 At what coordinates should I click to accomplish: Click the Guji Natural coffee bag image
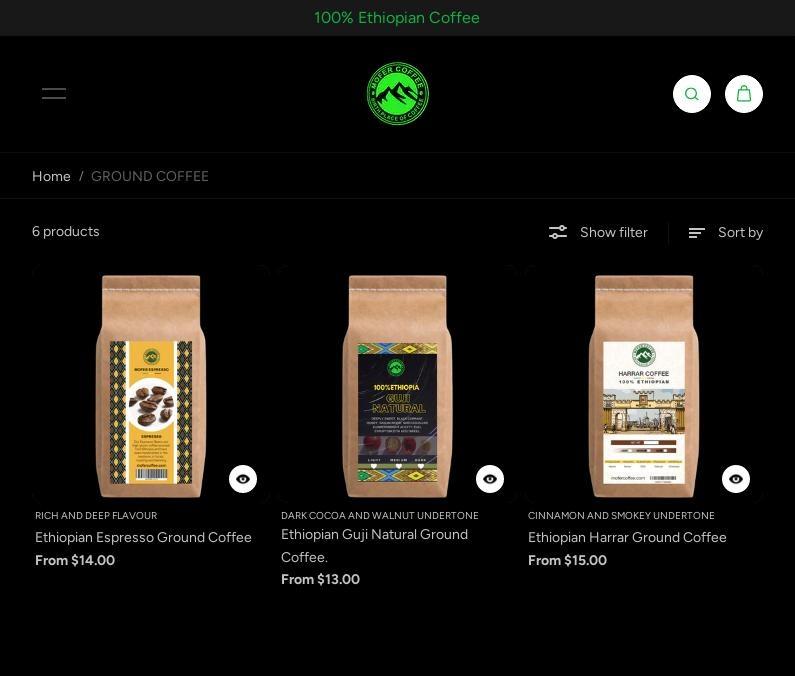pos(398,385)
